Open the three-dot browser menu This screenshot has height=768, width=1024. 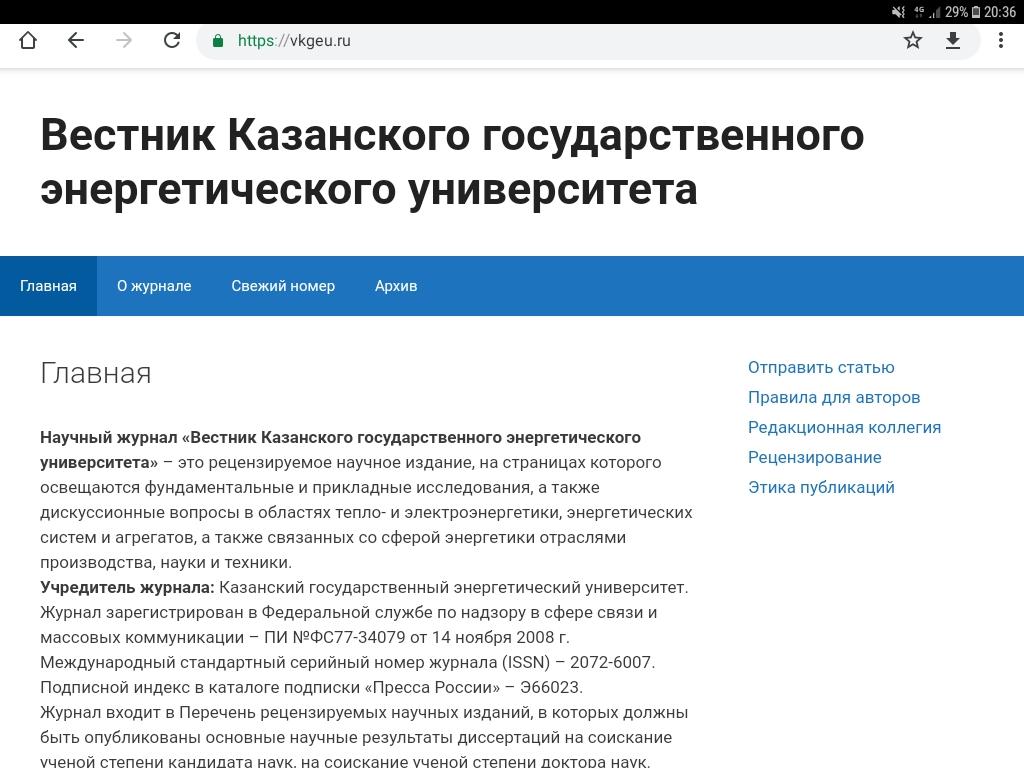1000,41
